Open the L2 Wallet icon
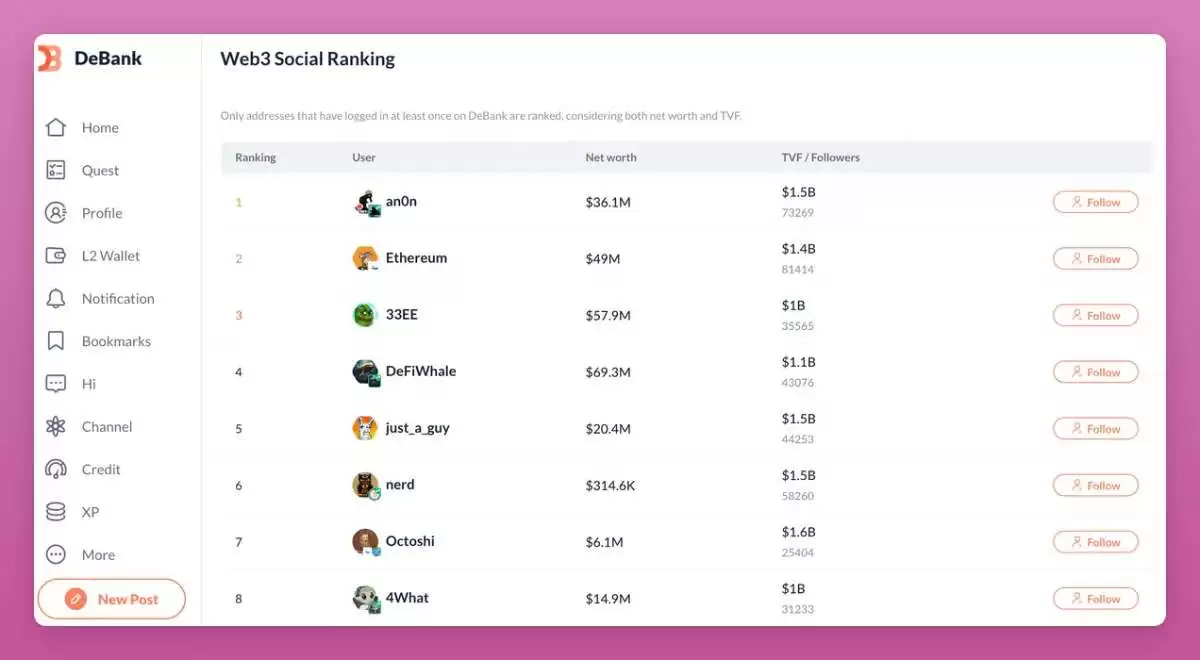1200x660 pixels. point(56,256)
